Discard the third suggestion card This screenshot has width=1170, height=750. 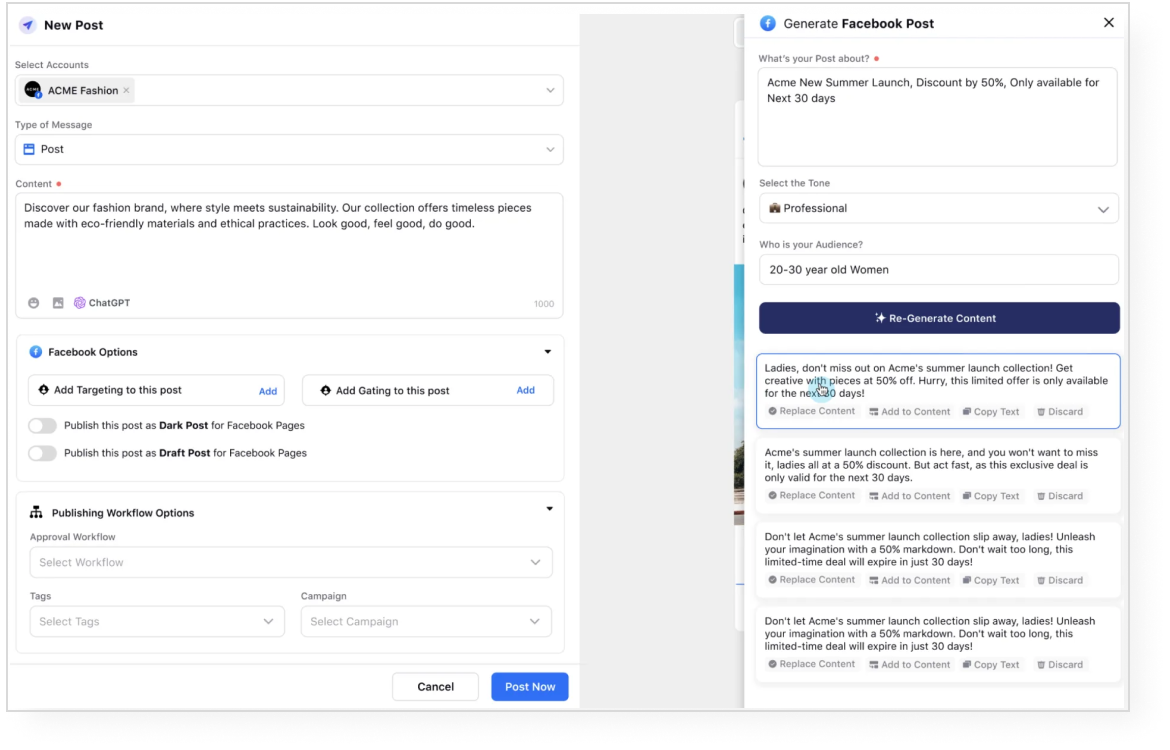coord(1060,580)
